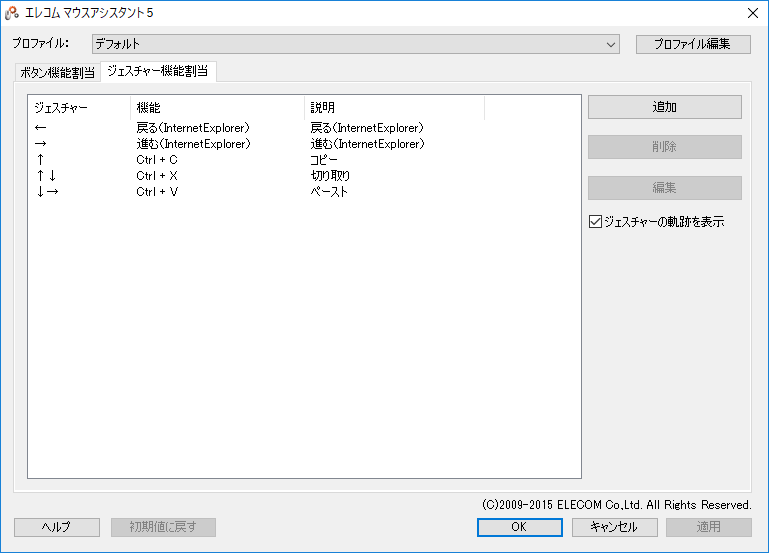Click the 追加 button

tap(664, 107)
